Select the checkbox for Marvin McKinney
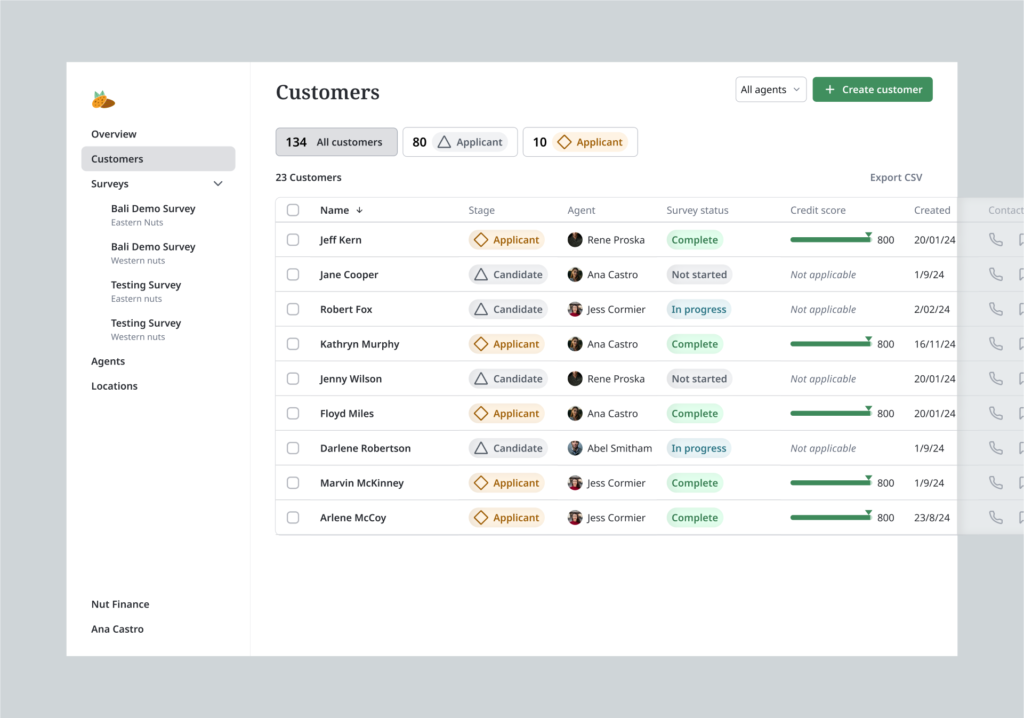The width and height of the screenshot is (1024, 718). 293,483
